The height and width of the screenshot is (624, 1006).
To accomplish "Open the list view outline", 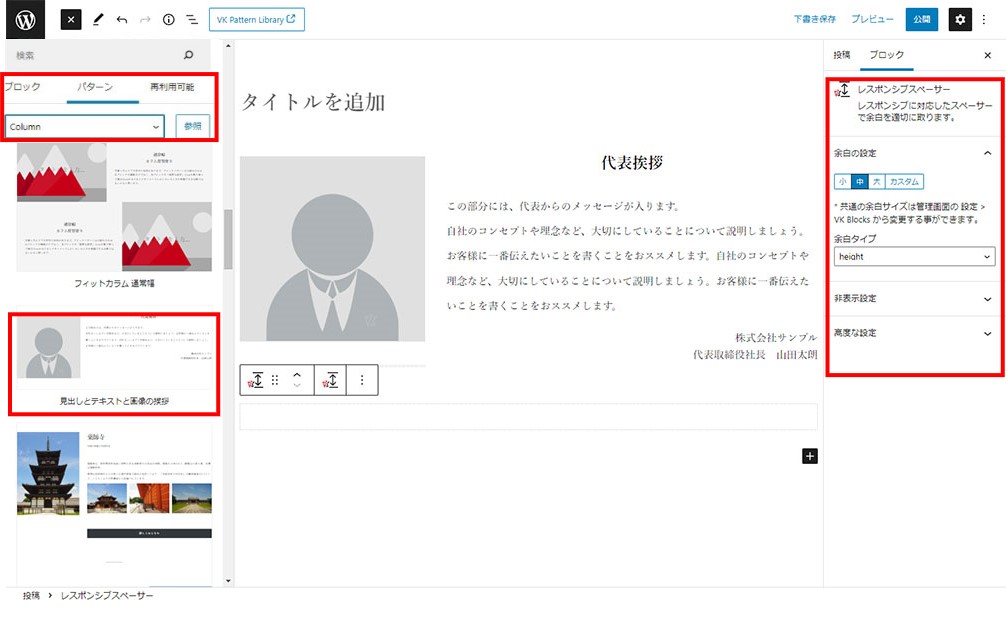I will coord(191,20).
